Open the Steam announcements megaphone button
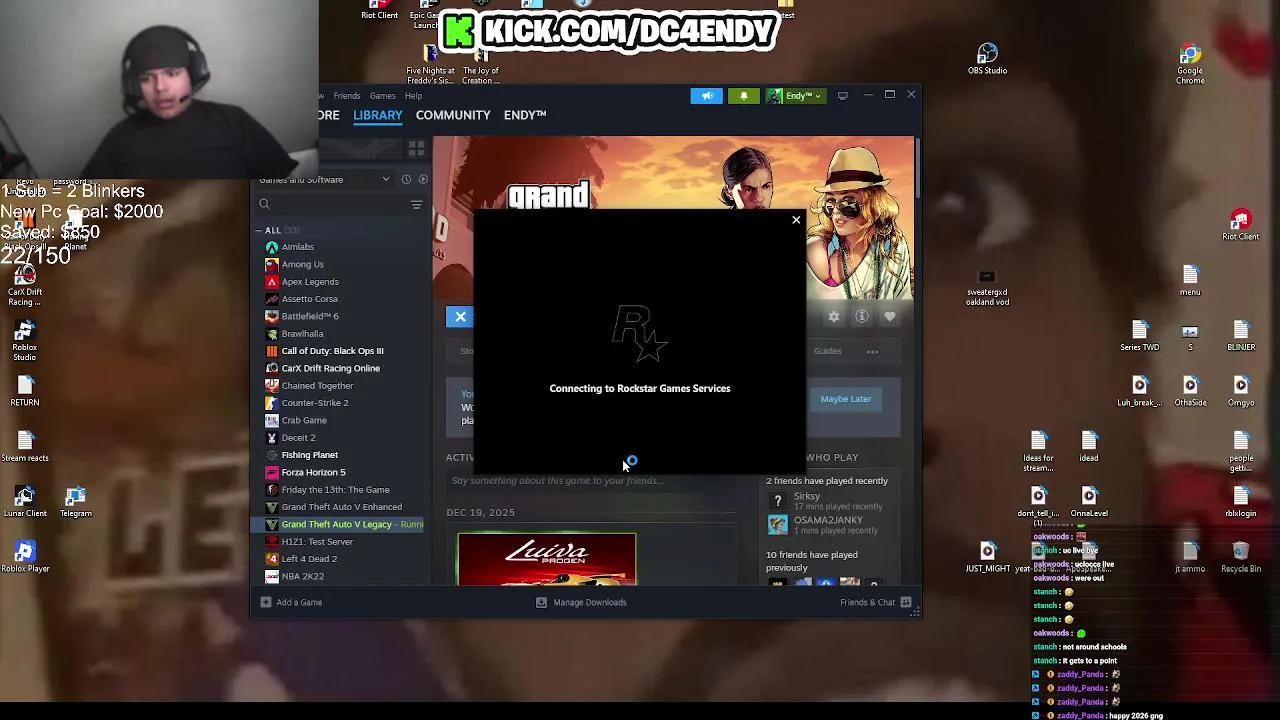Viewport: 1280px width, 720px height. (x=706, y=96)
